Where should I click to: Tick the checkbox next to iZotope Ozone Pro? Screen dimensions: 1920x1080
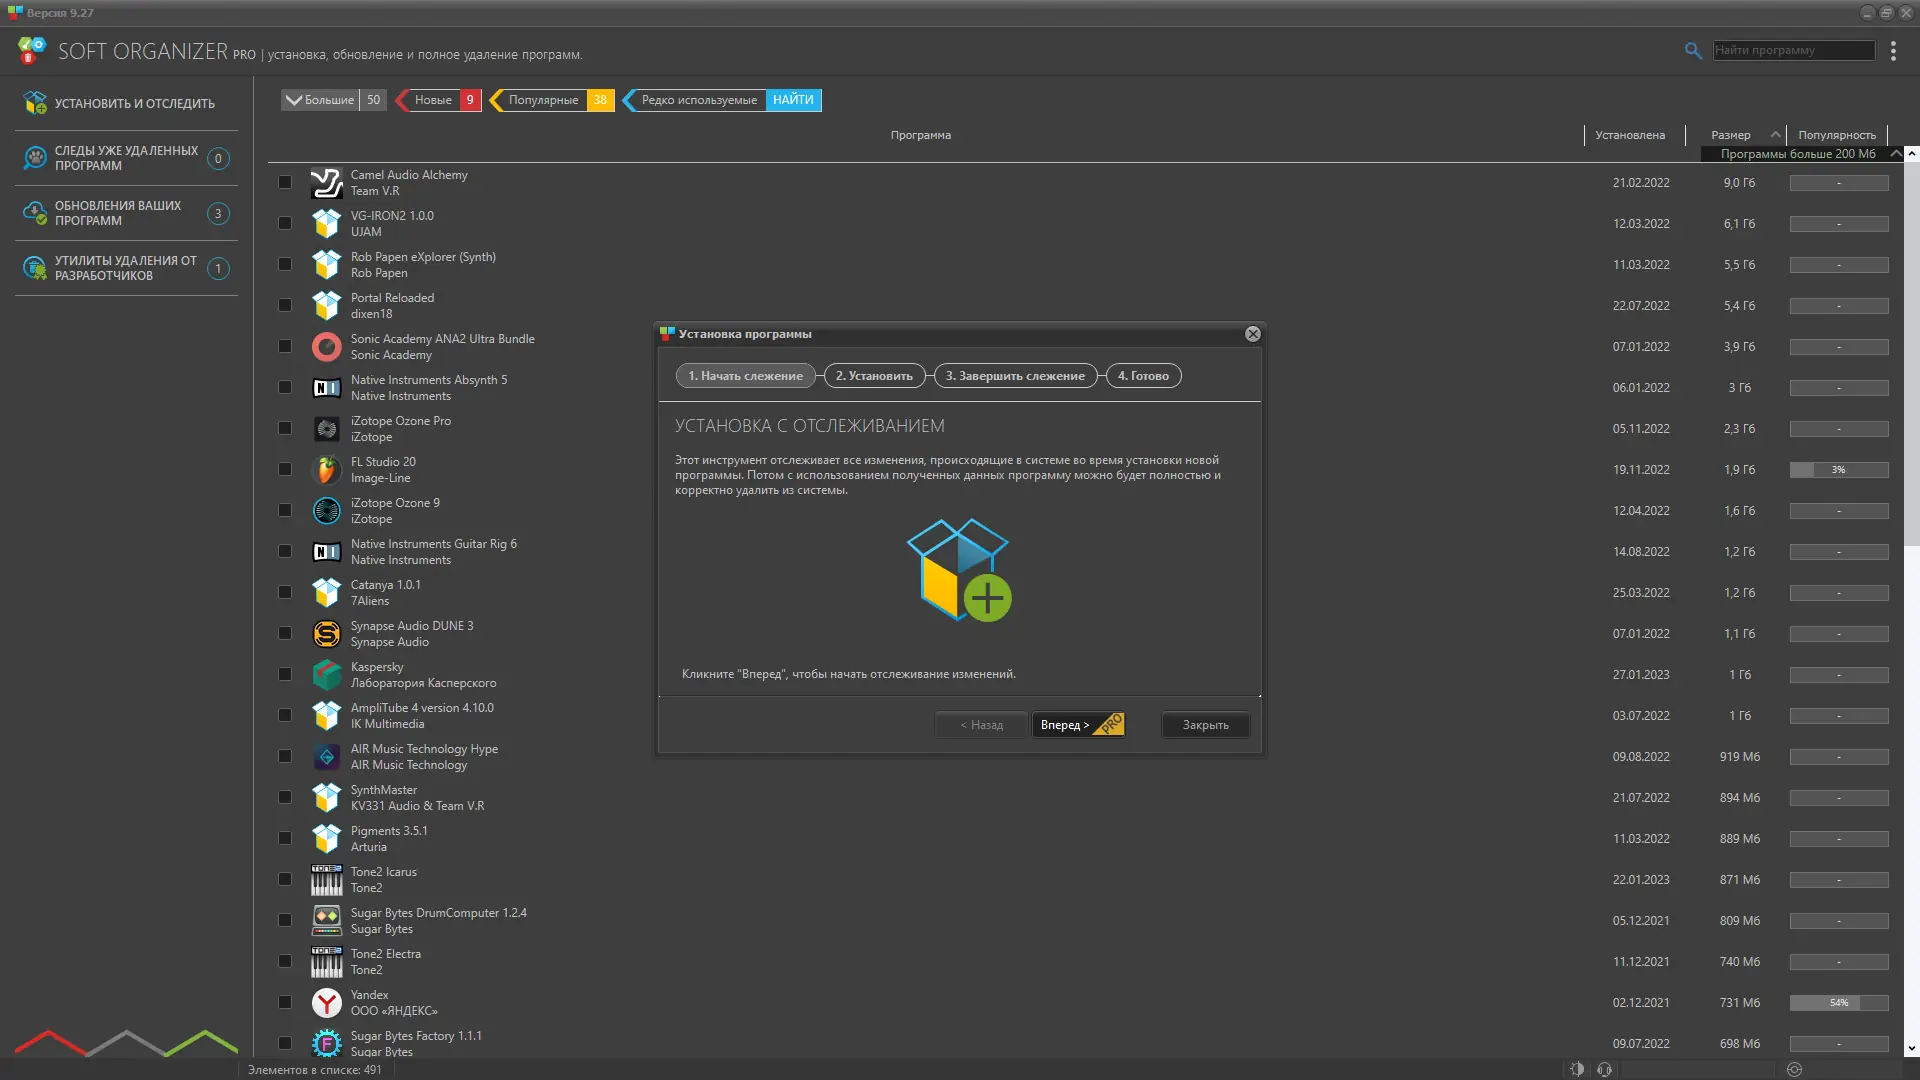285,429
